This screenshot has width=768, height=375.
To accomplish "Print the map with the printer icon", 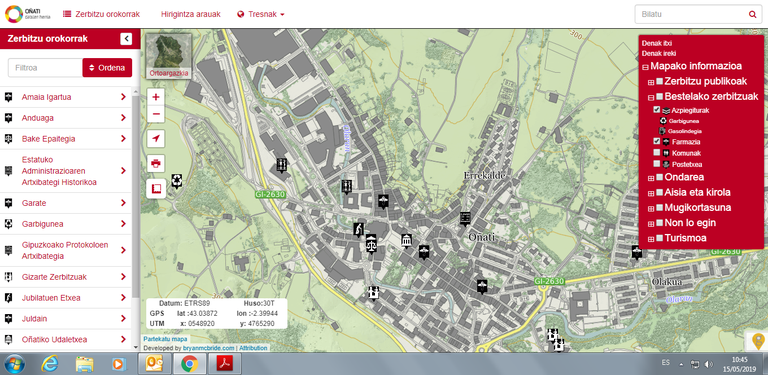I will (x=156, y=164).
